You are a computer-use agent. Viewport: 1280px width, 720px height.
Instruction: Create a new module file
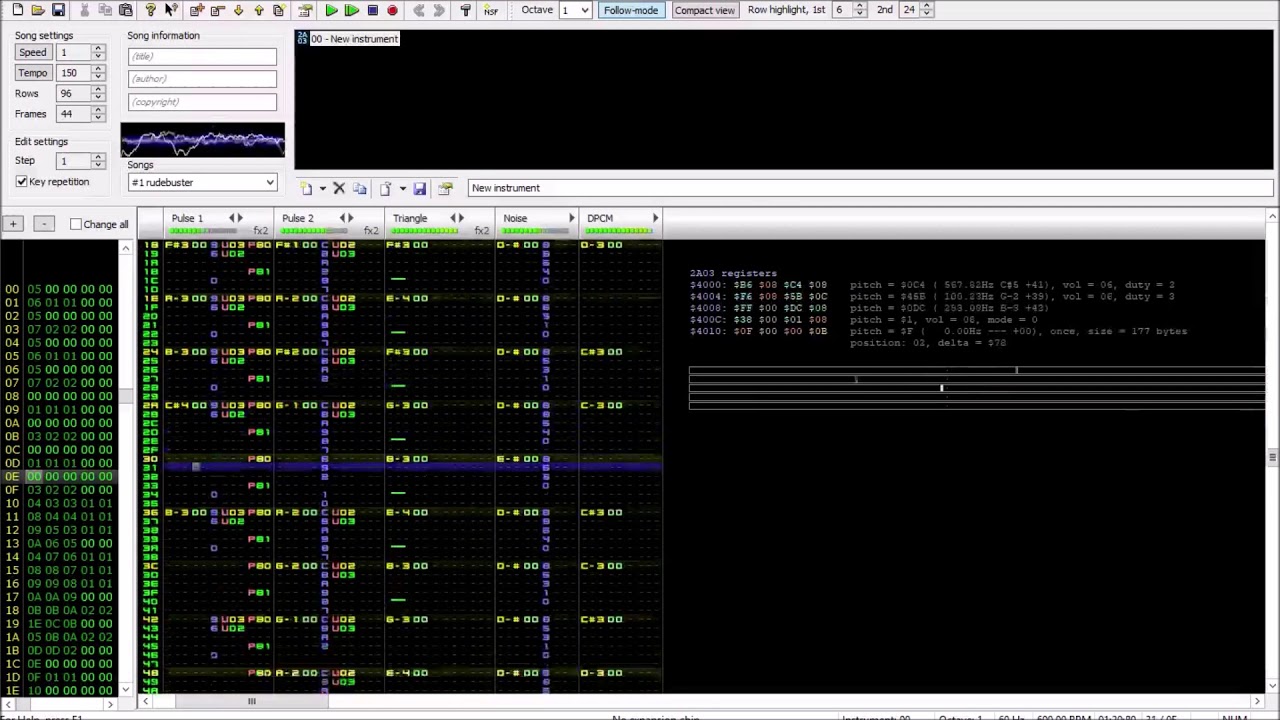pos(17,10)
